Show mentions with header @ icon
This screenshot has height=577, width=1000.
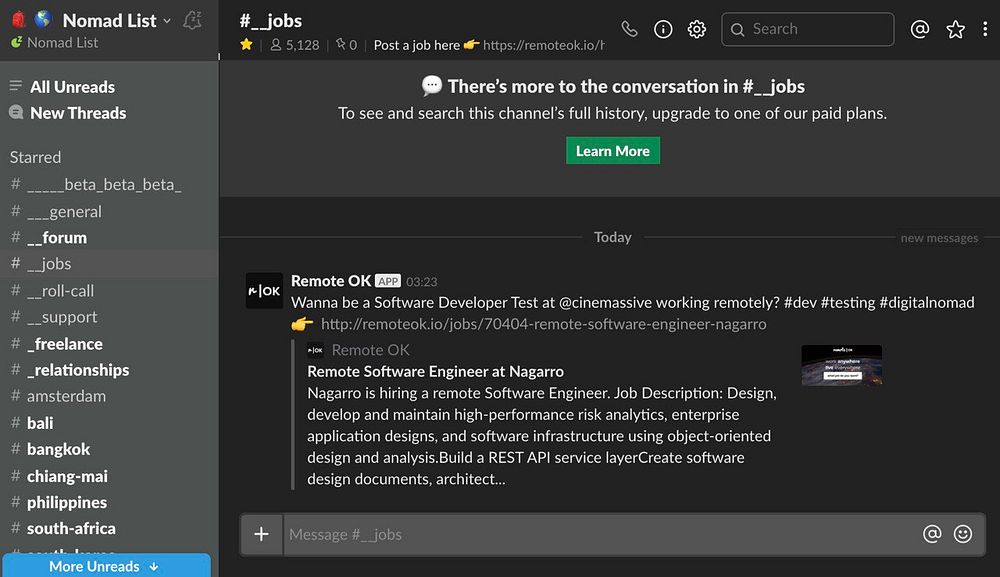[x=920, y=29]
